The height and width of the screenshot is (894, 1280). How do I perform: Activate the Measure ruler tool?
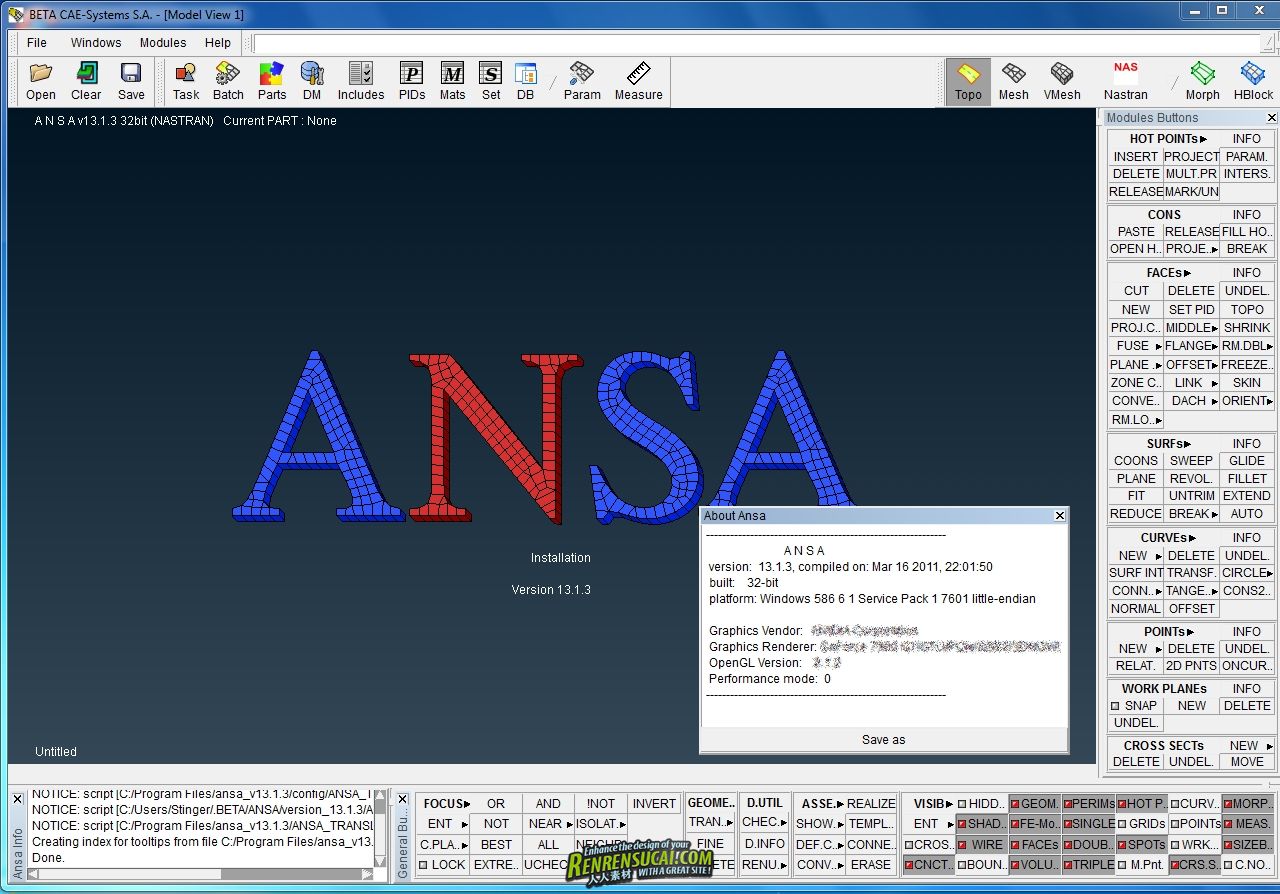click(x=638, y=82)
